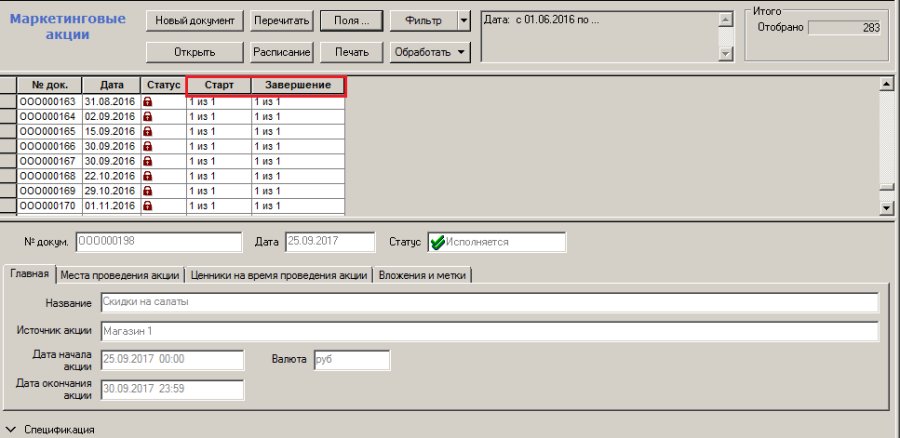Viewport: 900px width, 438px height.
Task: Open the Обработать dropdown button
Action: click(430, 52)
